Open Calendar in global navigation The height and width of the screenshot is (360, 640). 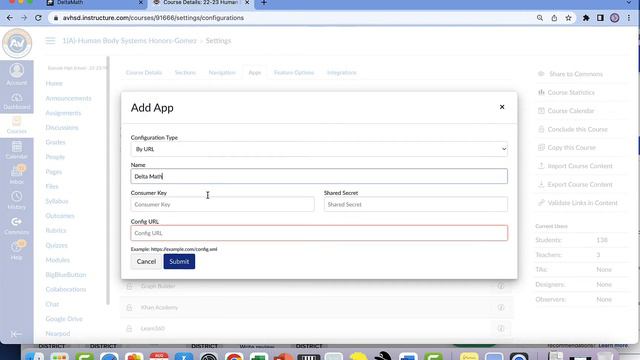click(17, 150)
